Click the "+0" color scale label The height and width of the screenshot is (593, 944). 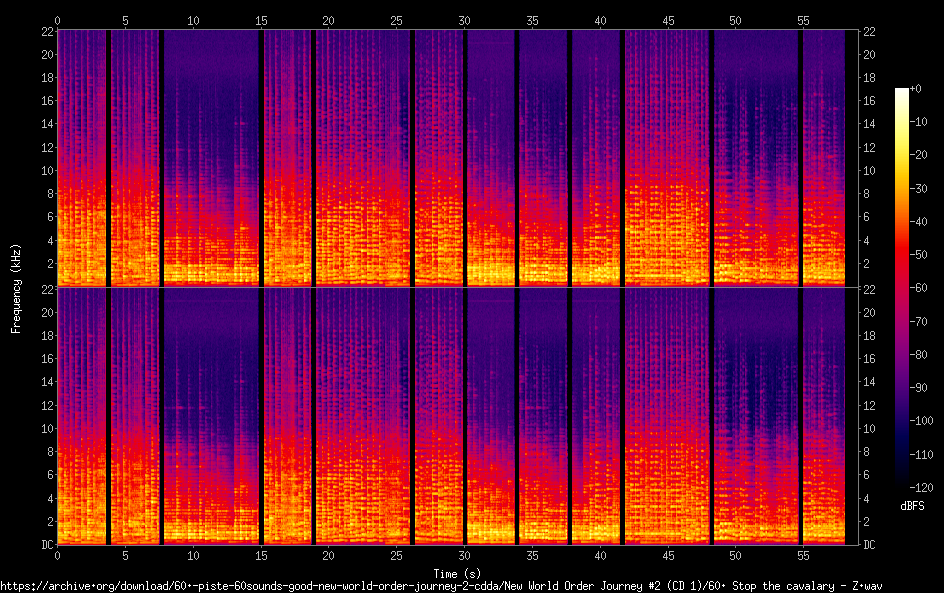[916, 88]
